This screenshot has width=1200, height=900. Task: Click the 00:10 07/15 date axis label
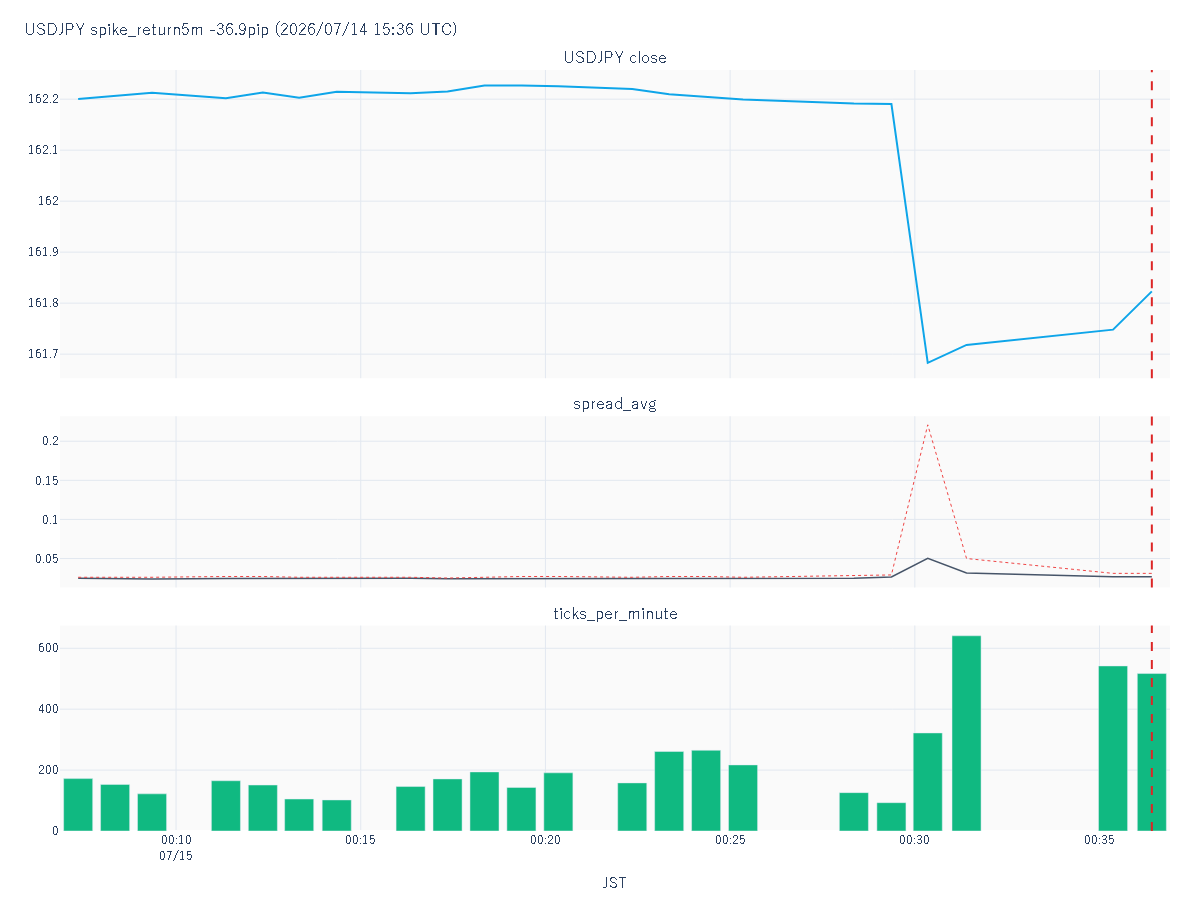click(176, 848)
